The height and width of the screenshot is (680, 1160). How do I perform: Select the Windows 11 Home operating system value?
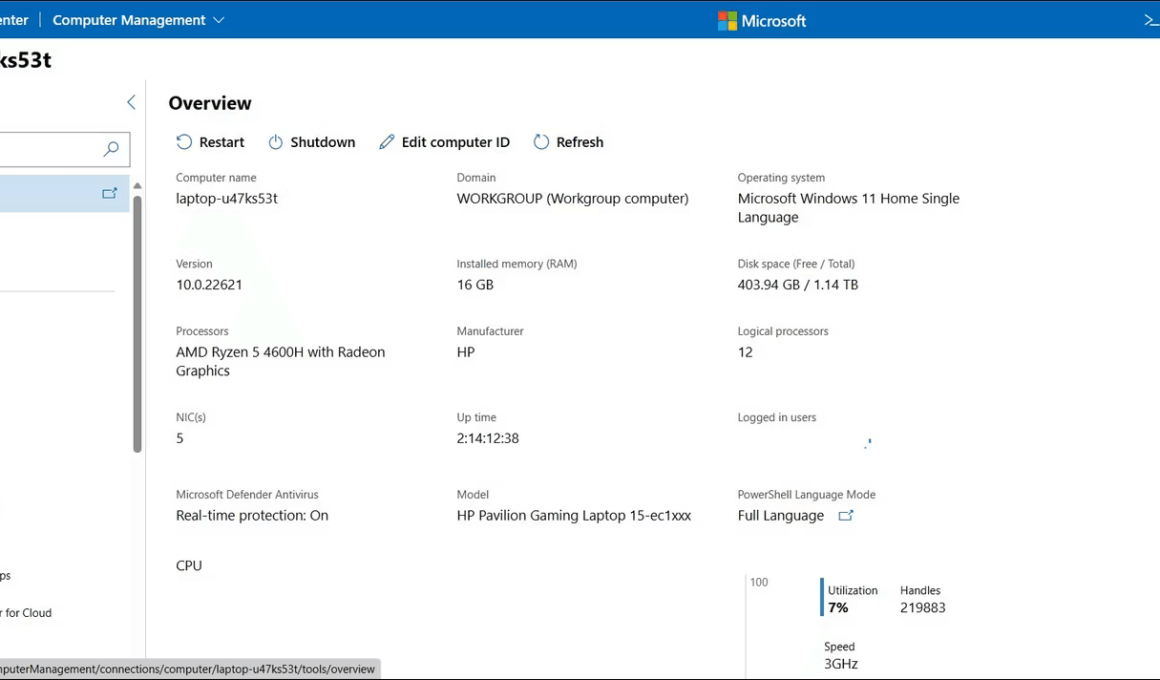tap(849, 208)
